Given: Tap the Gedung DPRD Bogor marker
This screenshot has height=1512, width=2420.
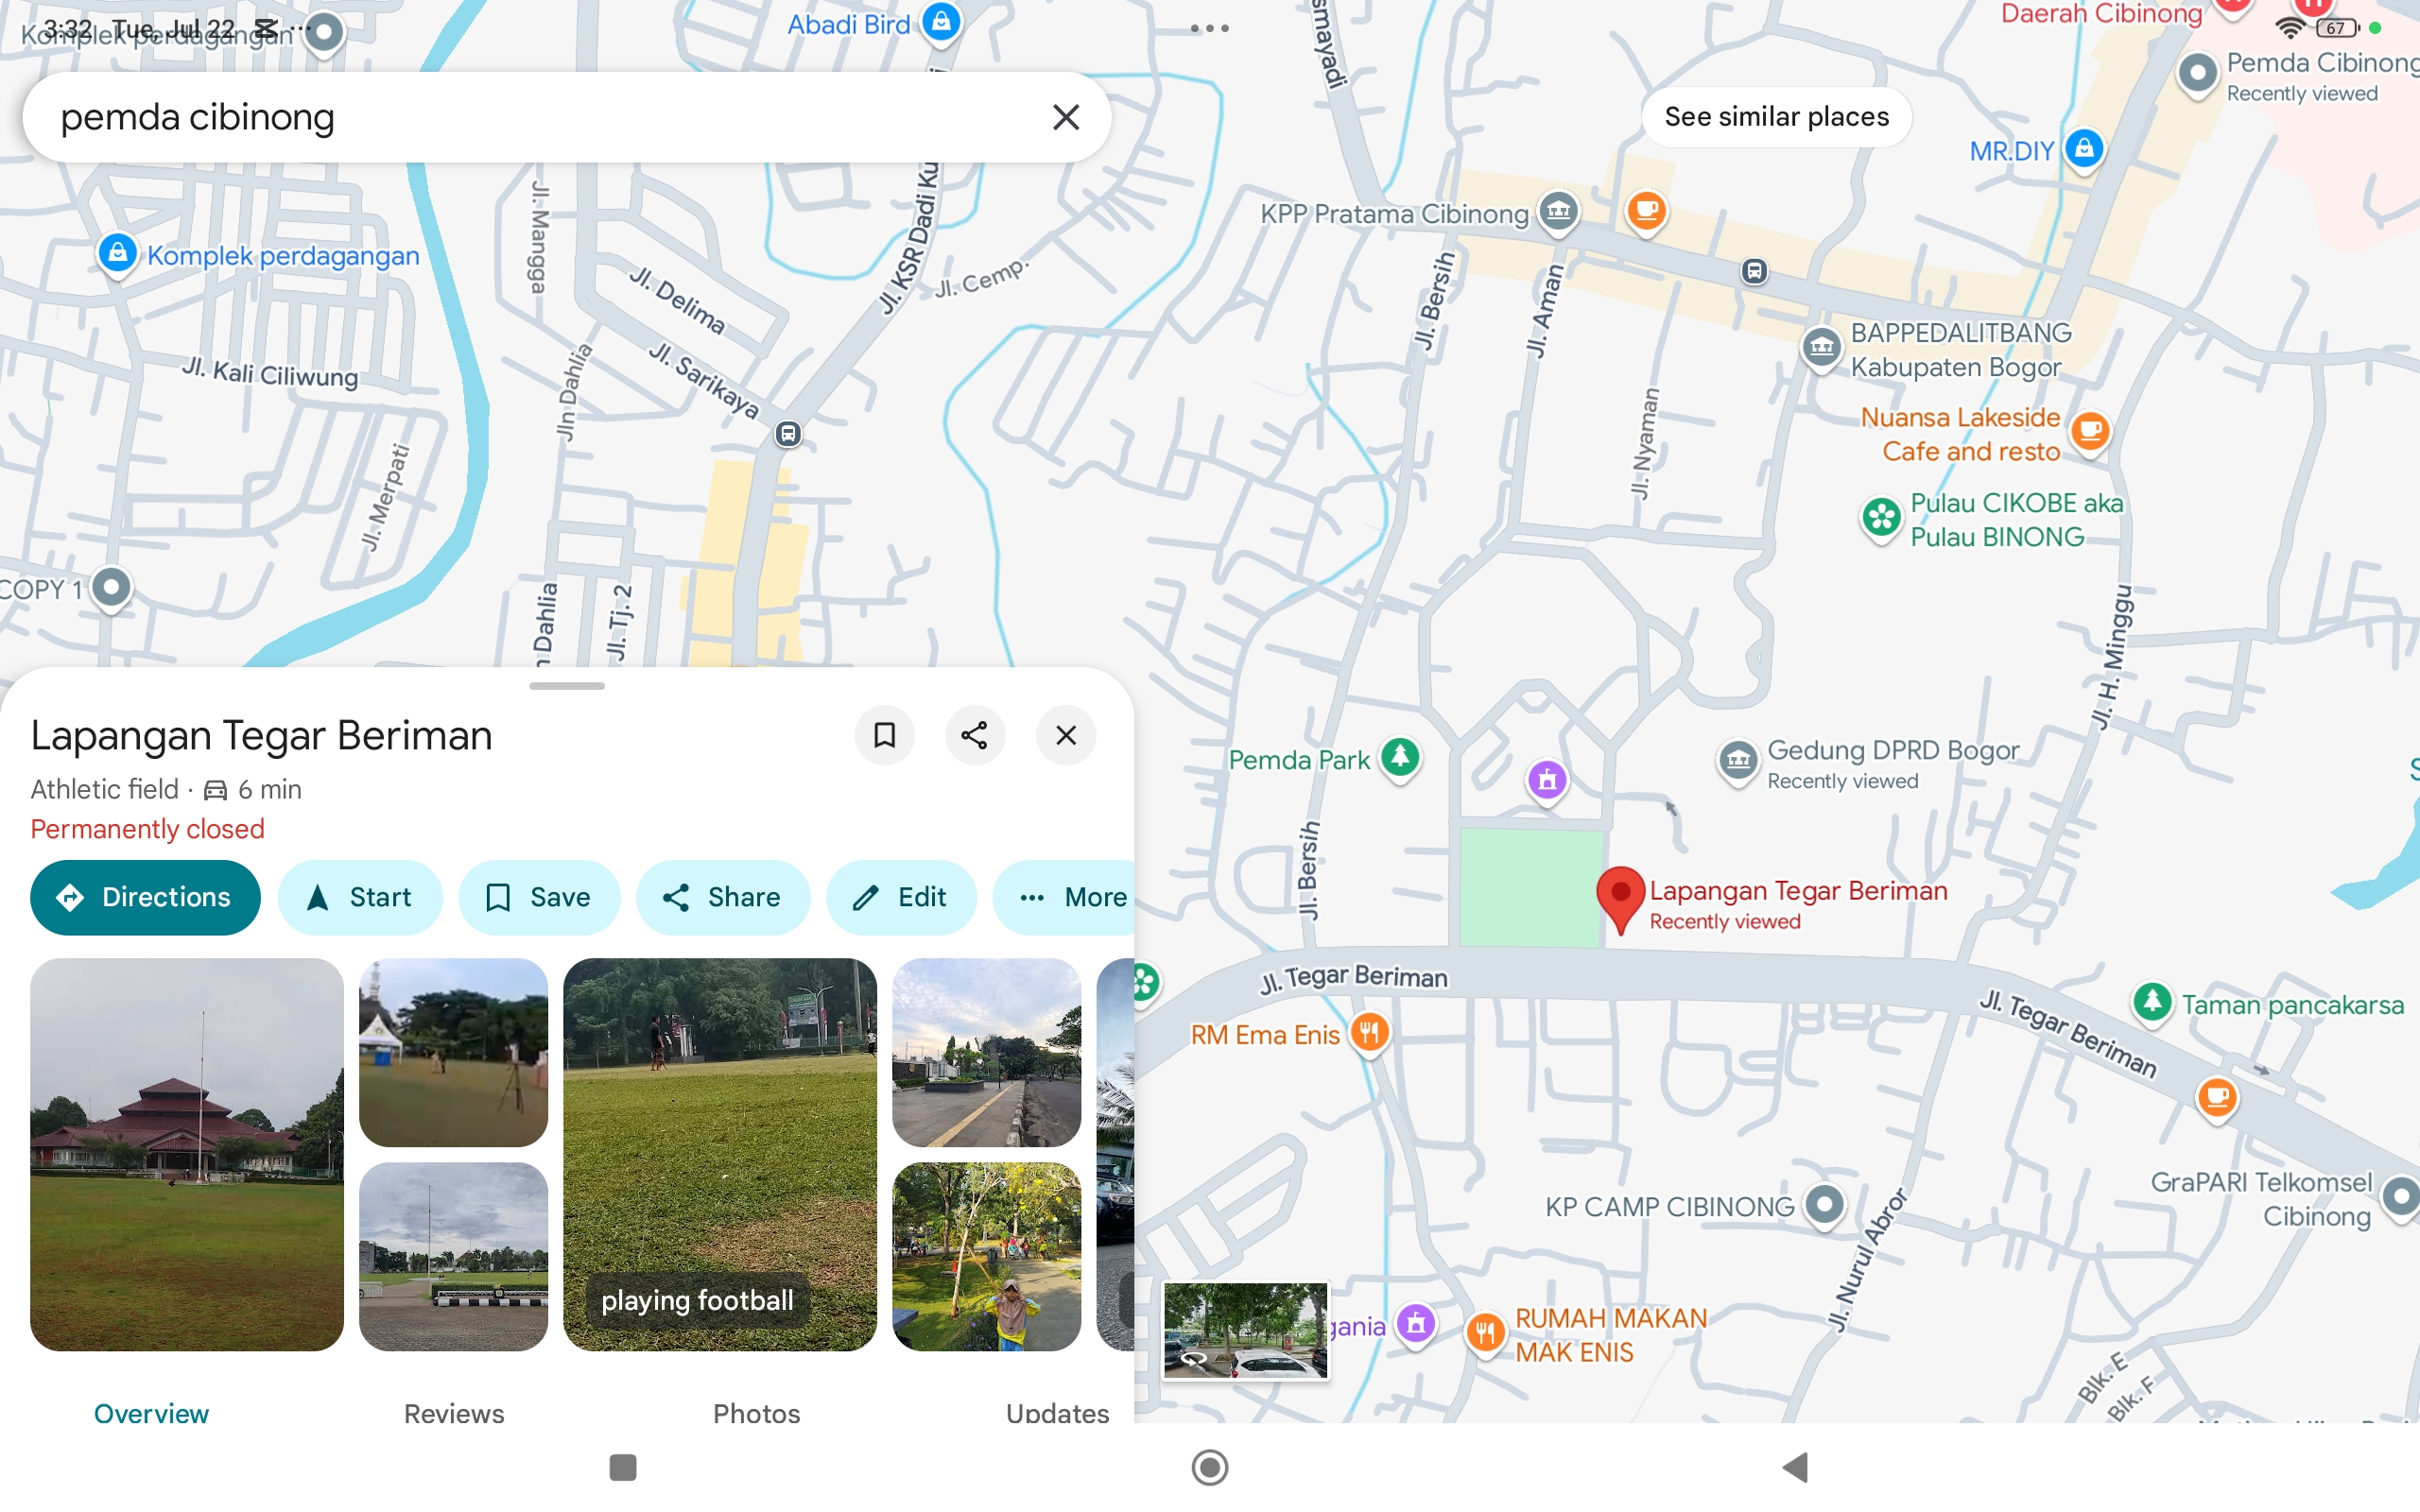Looking at the screenshot, I should click(1738, 760).
